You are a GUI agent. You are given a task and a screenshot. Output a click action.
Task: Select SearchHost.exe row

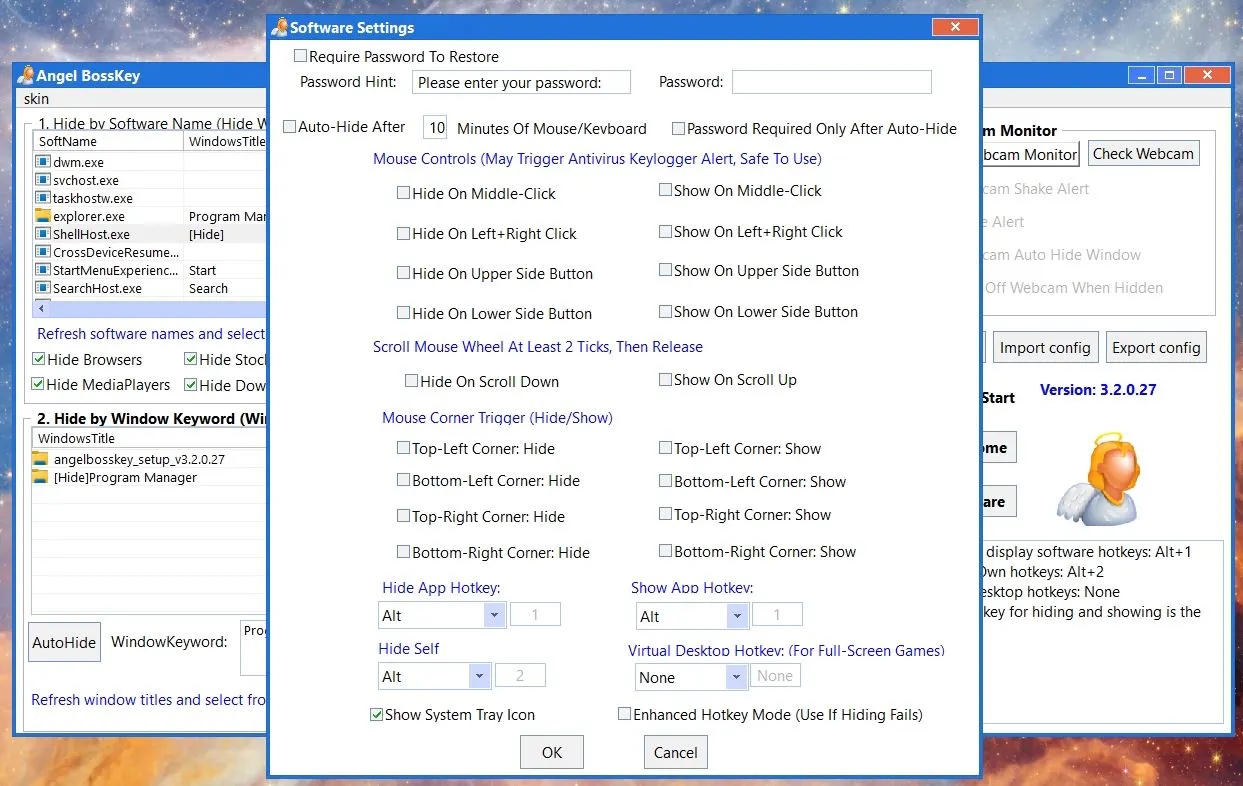(x=150, y=288)
